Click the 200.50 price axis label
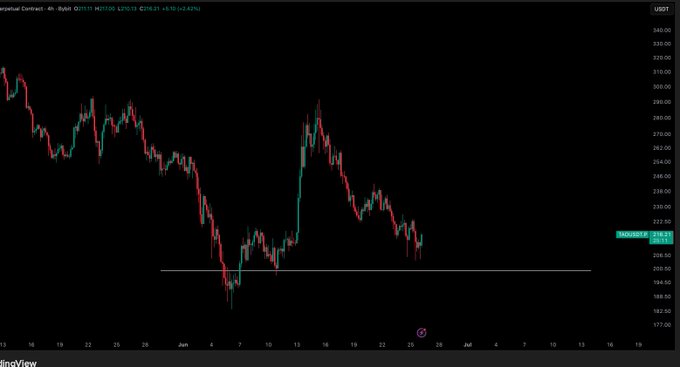The height and width of the screenshot is (367, 680). point(661,269)
